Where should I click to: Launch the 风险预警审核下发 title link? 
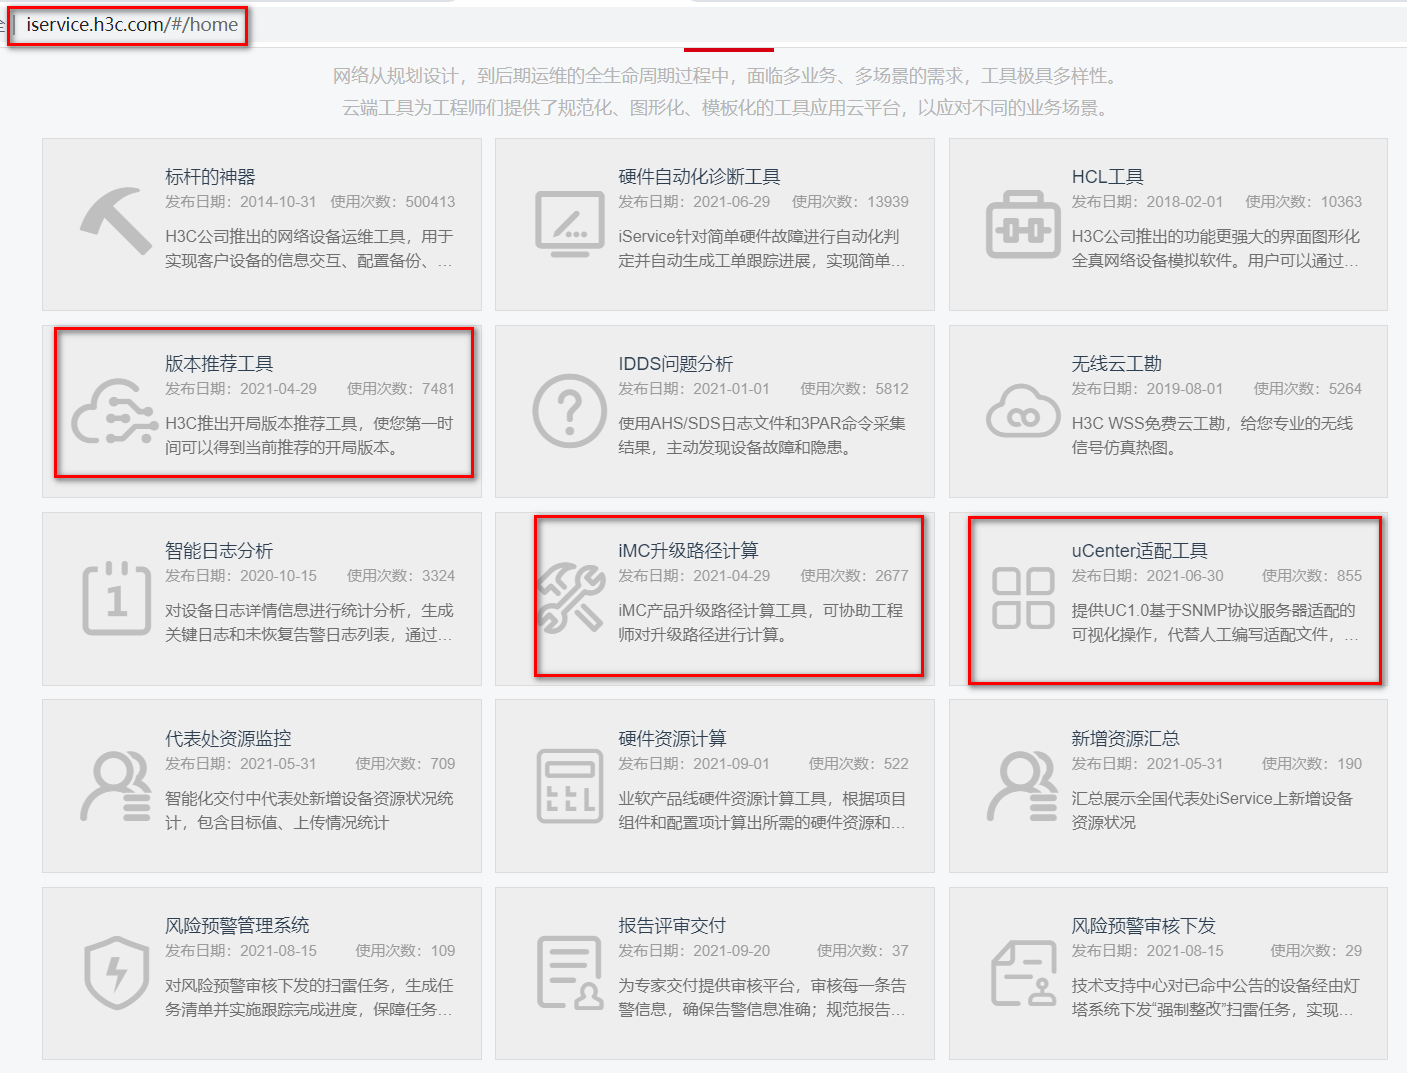(x=1143, y=926)
